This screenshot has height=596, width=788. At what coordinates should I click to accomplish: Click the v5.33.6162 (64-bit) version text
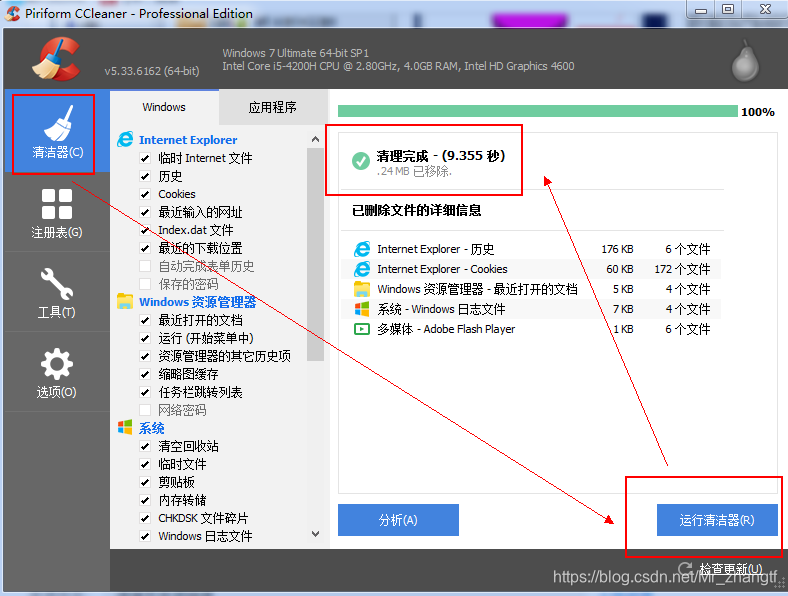pyautogui.click(x=152, y=71)
